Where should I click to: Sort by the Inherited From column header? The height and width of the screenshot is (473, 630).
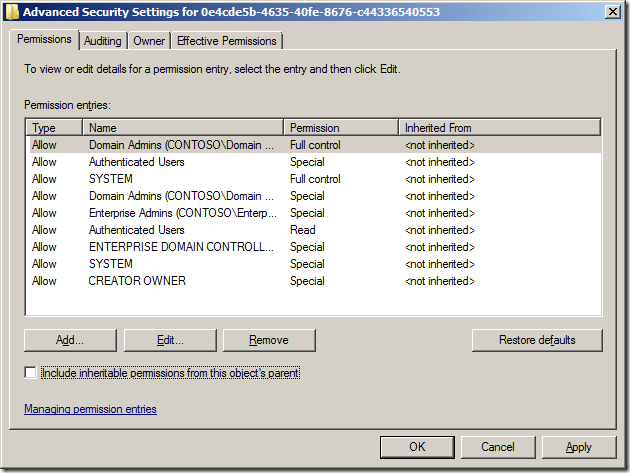tap(498, 128)
